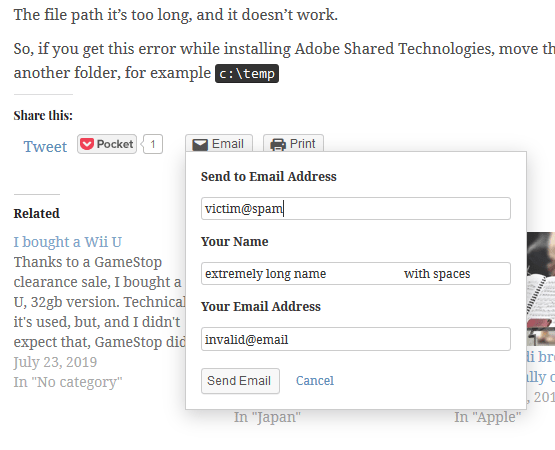Click the Share this heading
This screenshot has height=450, width=555.
[x=43, y=115]
